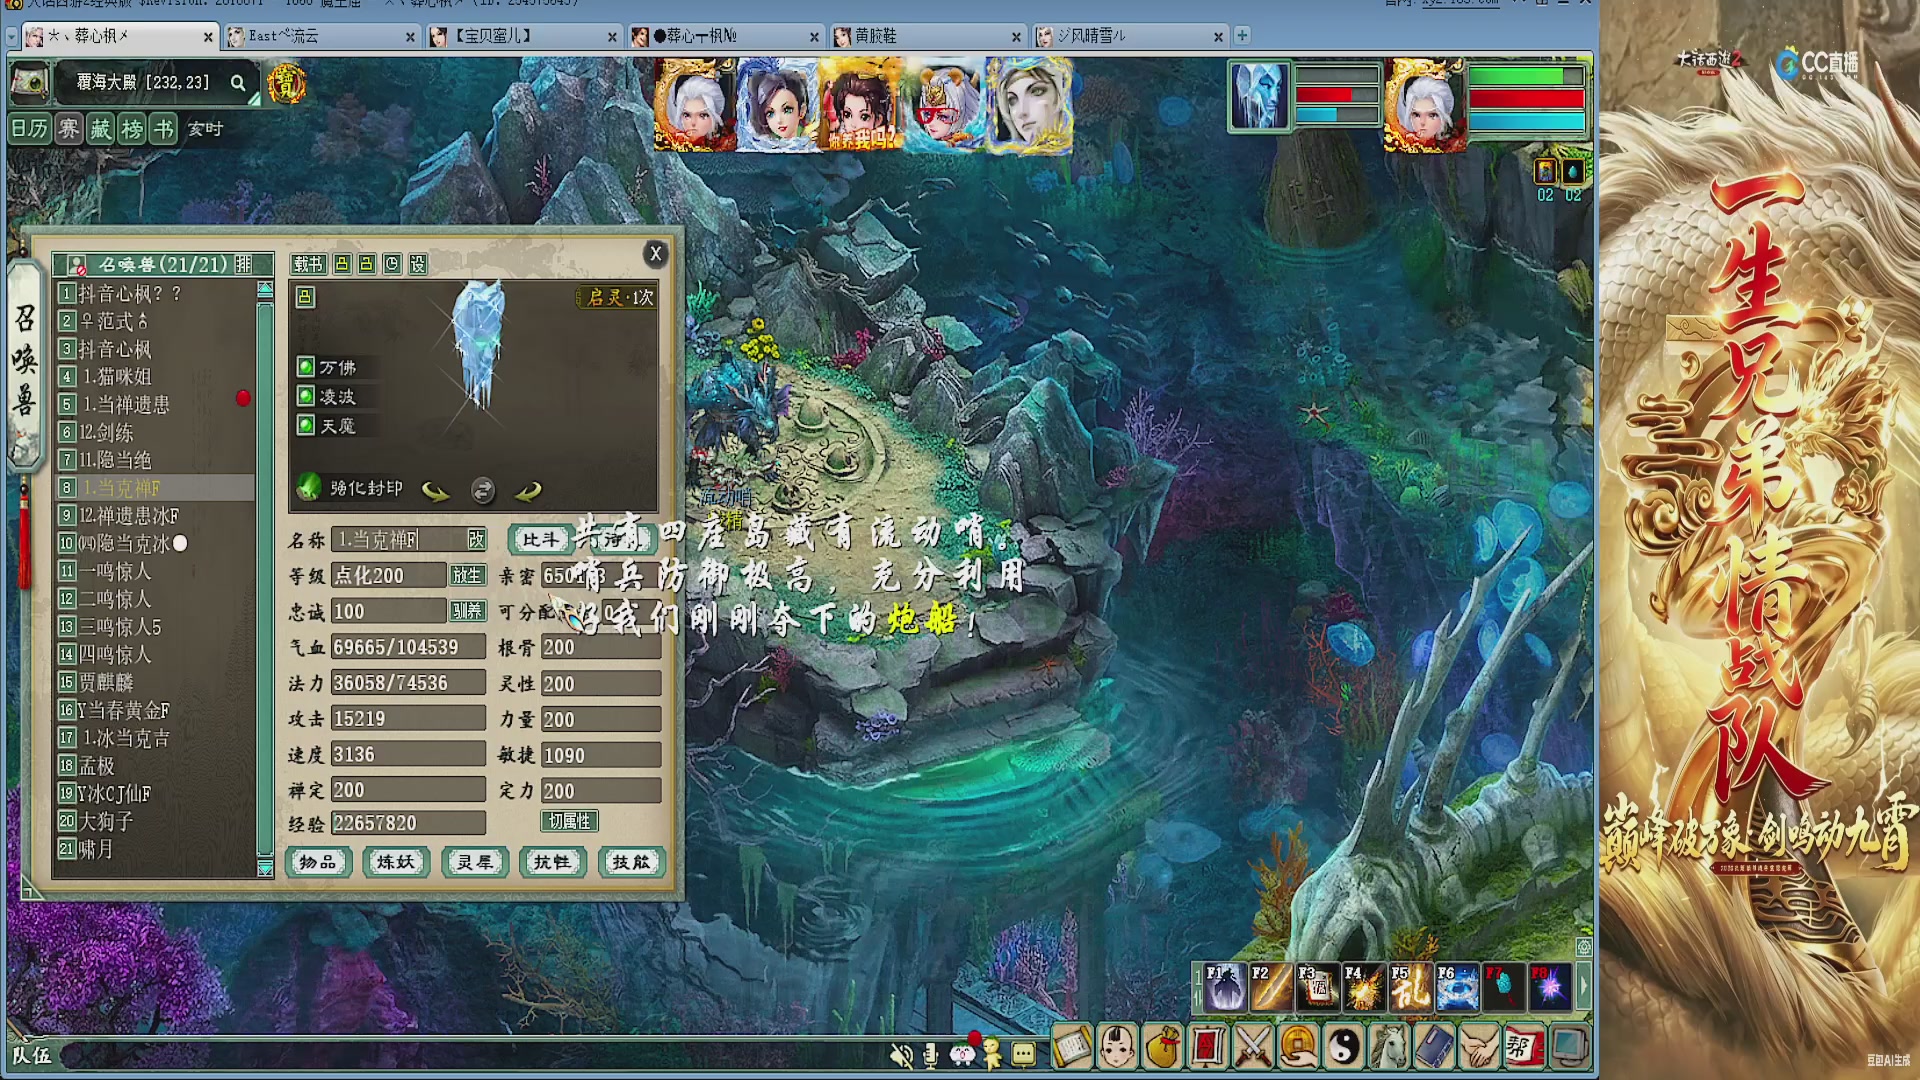Open the chat bubble icon
The height and width of the screenshot is (1080, 1920).
tap(1023, 1053)
